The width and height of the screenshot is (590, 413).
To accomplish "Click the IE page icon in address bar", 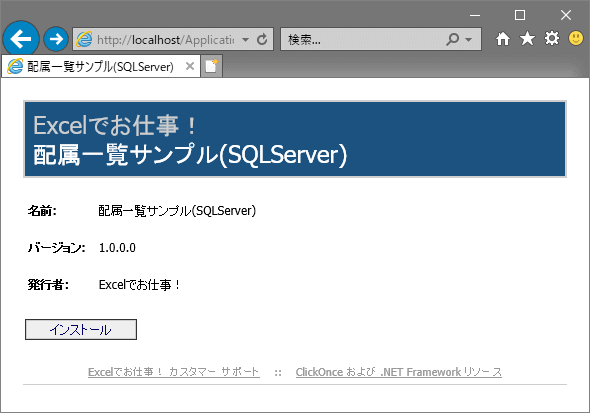I will (x=84, y=39).
